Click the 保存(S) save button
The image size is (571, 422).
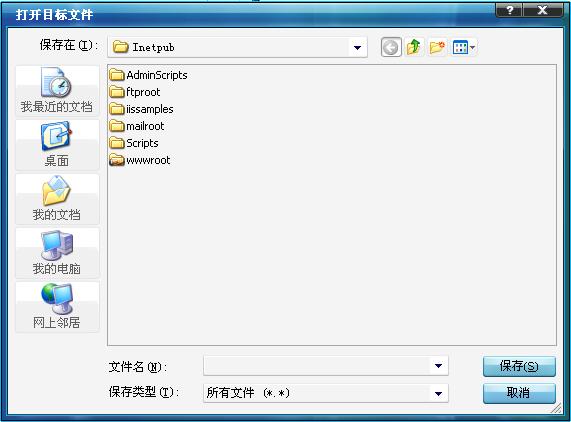click(x=519, y=366)
